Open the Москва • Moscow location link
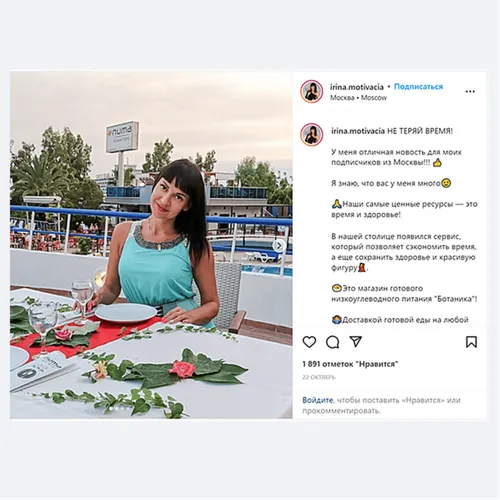 [358, 98]
